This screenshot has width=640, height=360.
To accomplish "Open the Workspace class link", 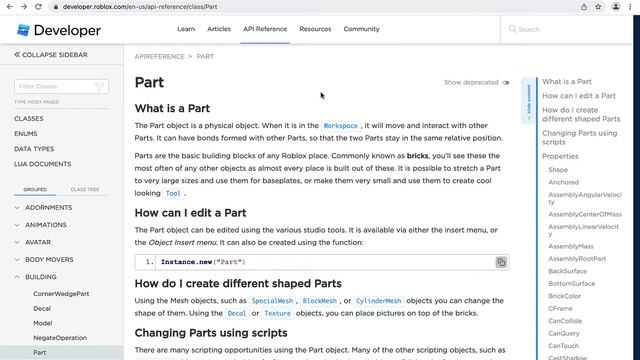I will click(340, 126).
